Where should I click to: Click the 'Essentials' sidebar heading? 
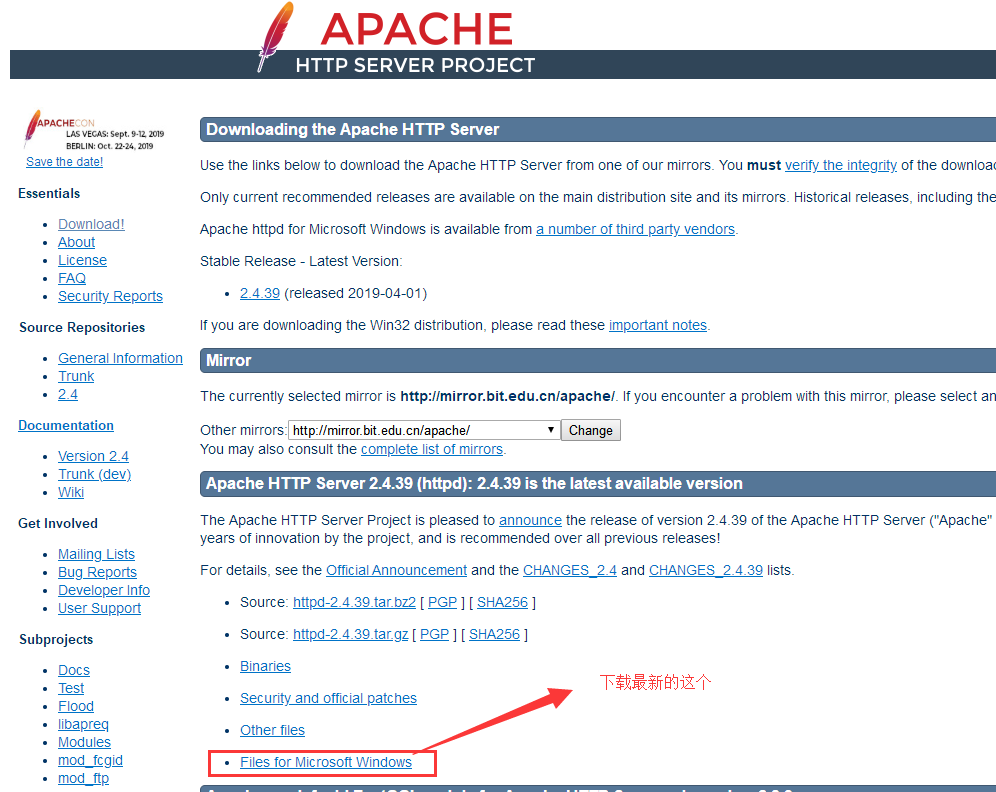[x=49, y=194]
